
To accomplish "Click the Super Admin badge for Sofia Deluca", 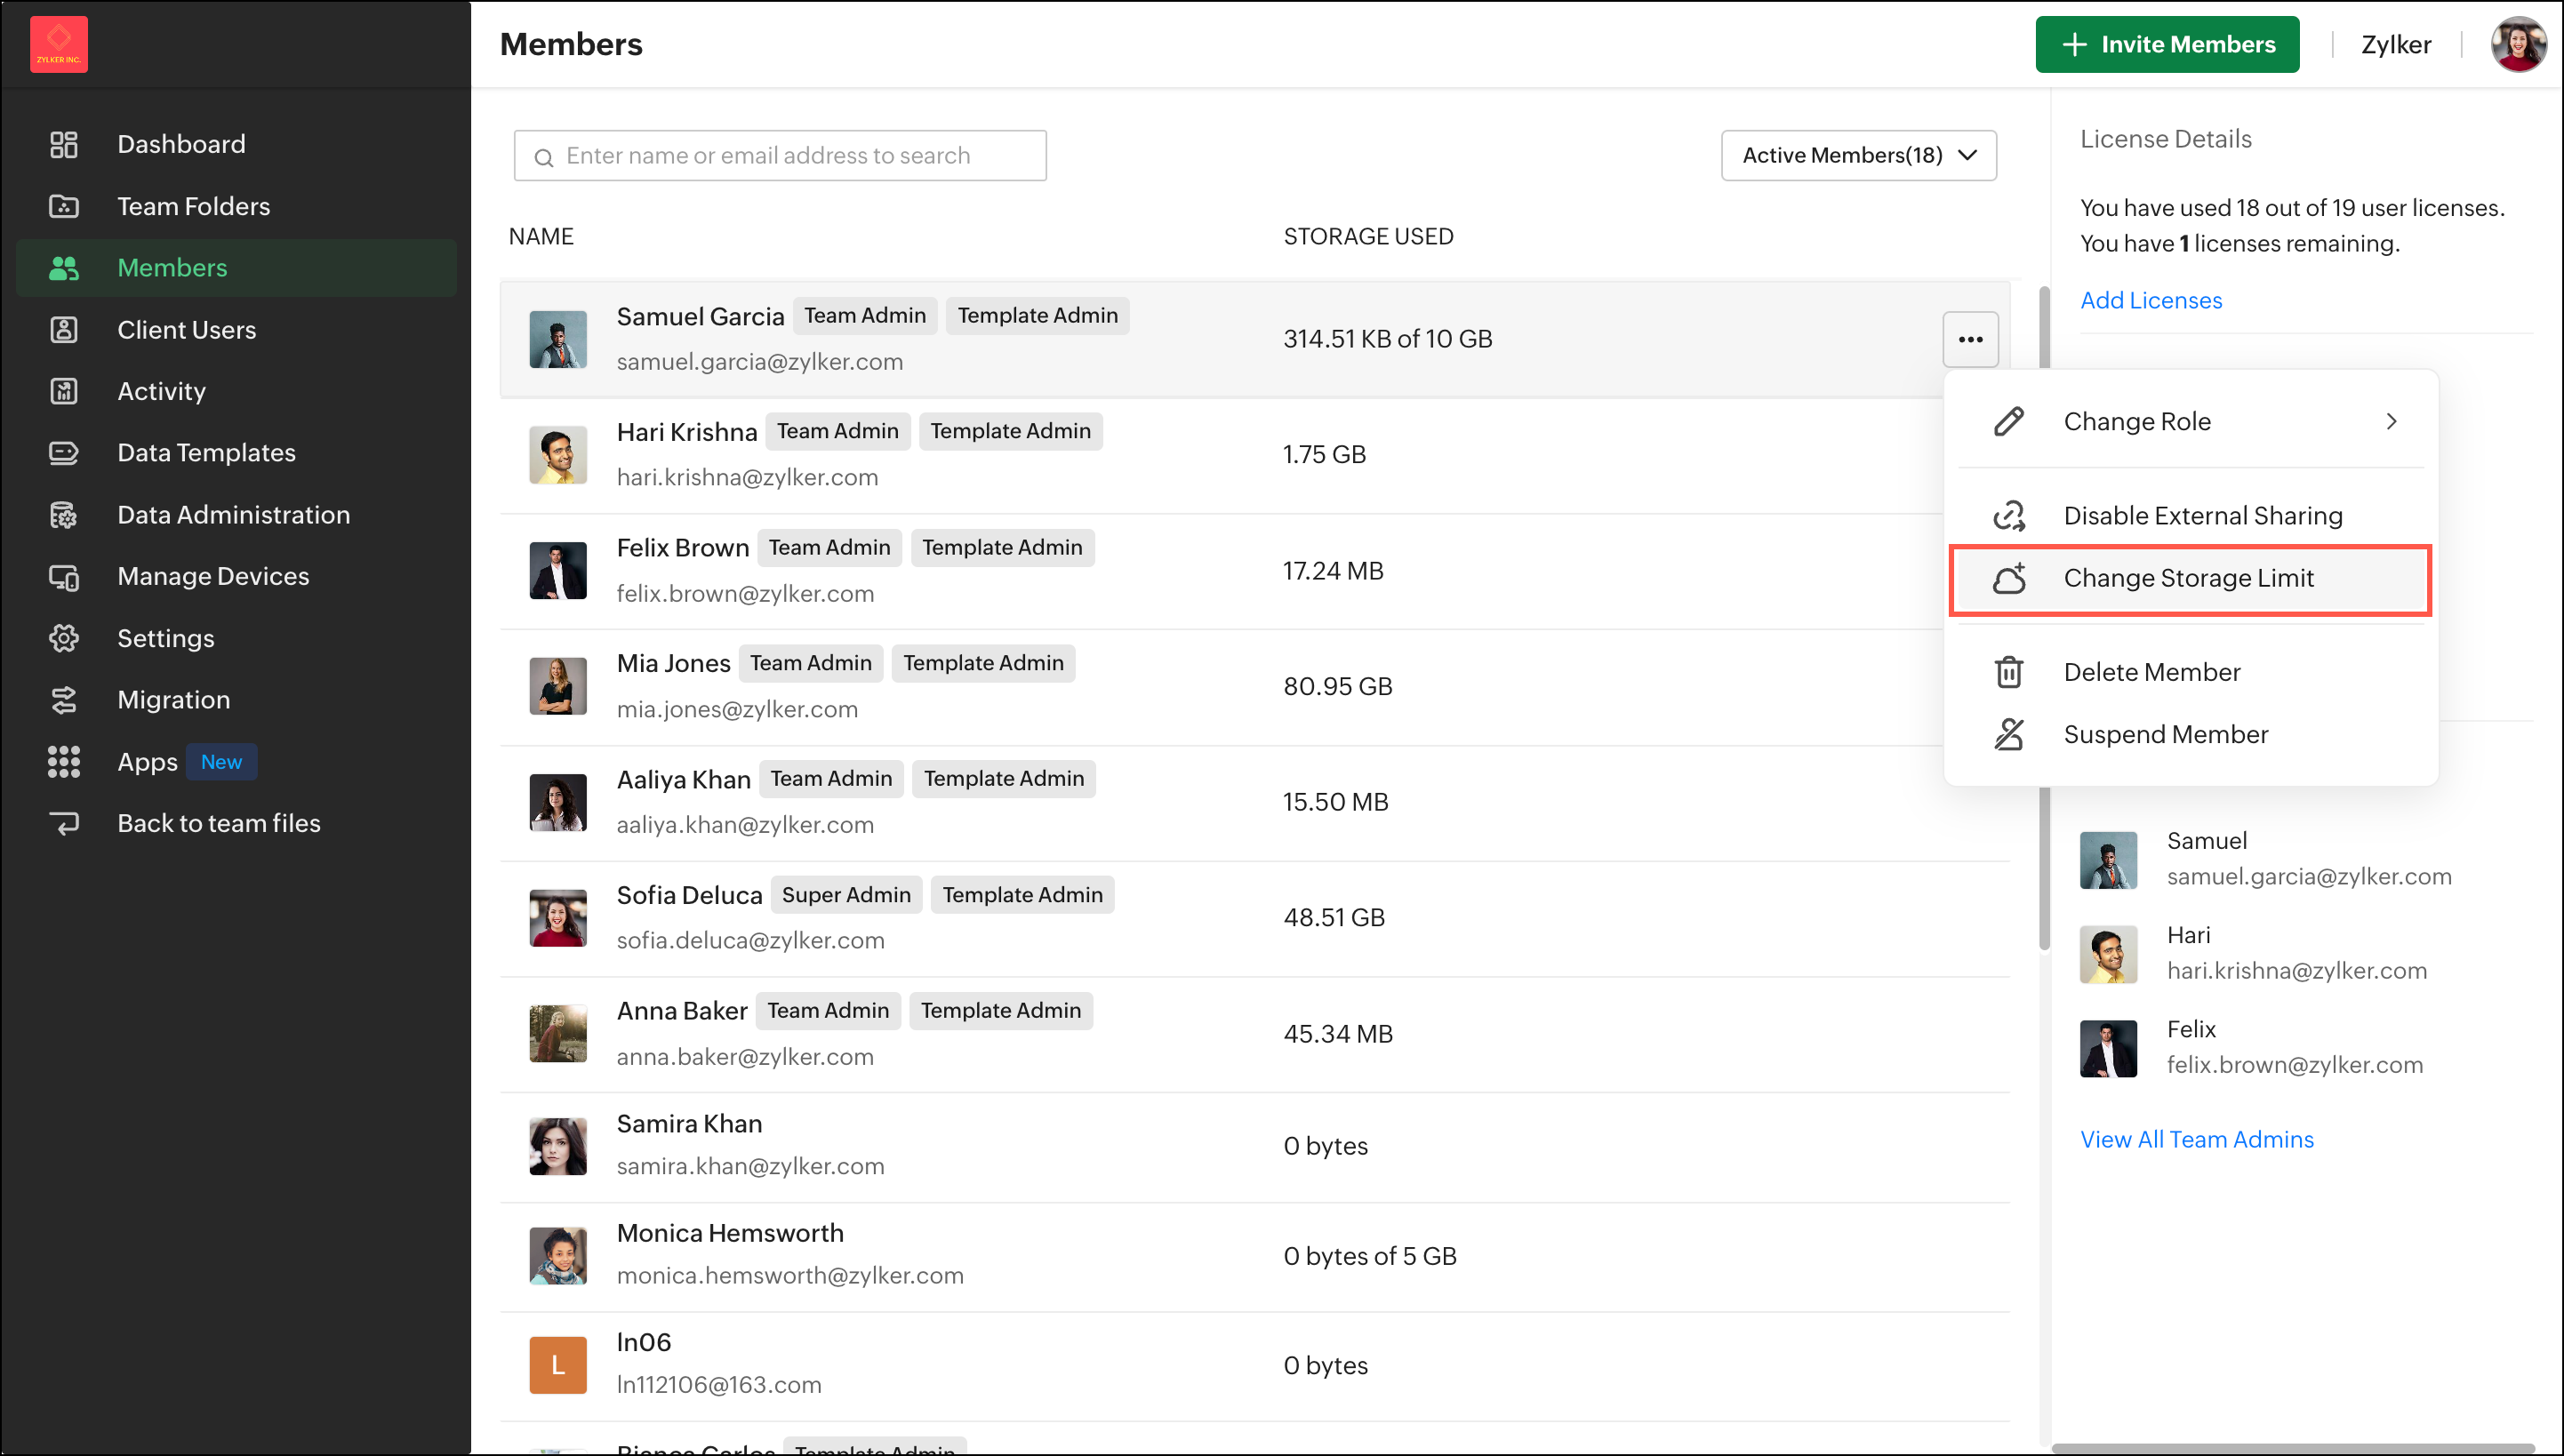I will [846, 895].
